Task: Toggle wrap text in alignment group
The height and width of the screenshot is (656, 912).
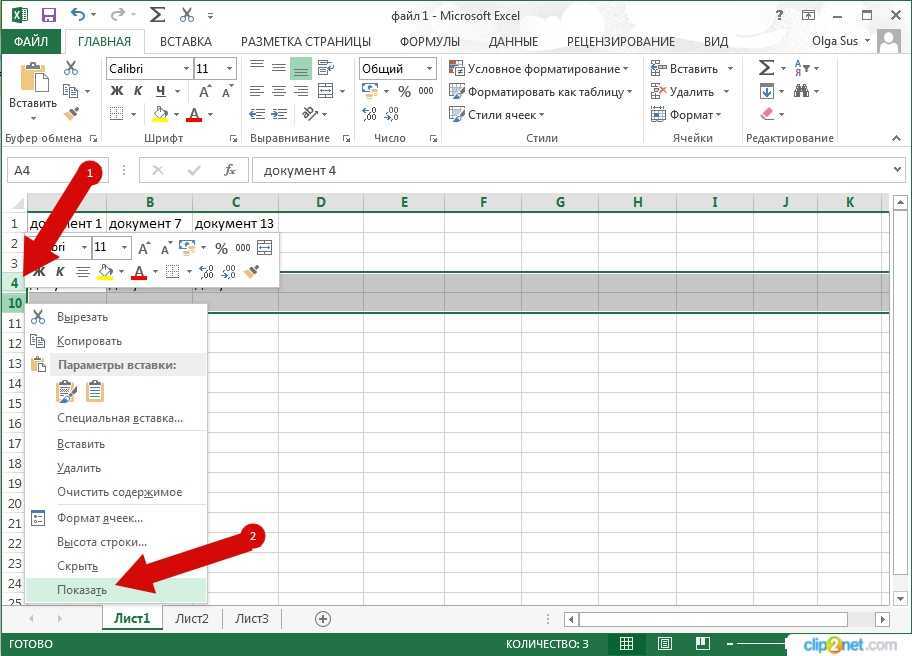Action: [326, 68]
